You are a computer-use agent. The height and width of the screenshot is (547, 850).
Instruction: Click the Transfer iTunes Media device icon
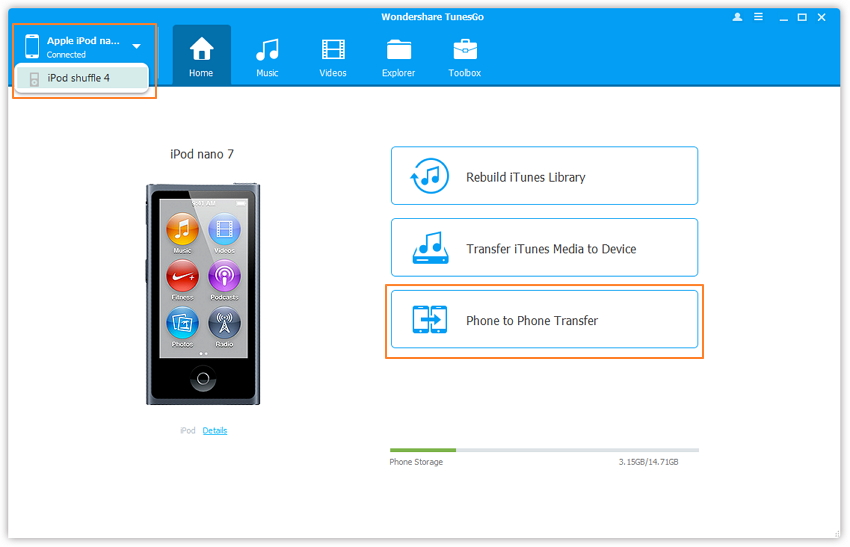pos(430,248)
